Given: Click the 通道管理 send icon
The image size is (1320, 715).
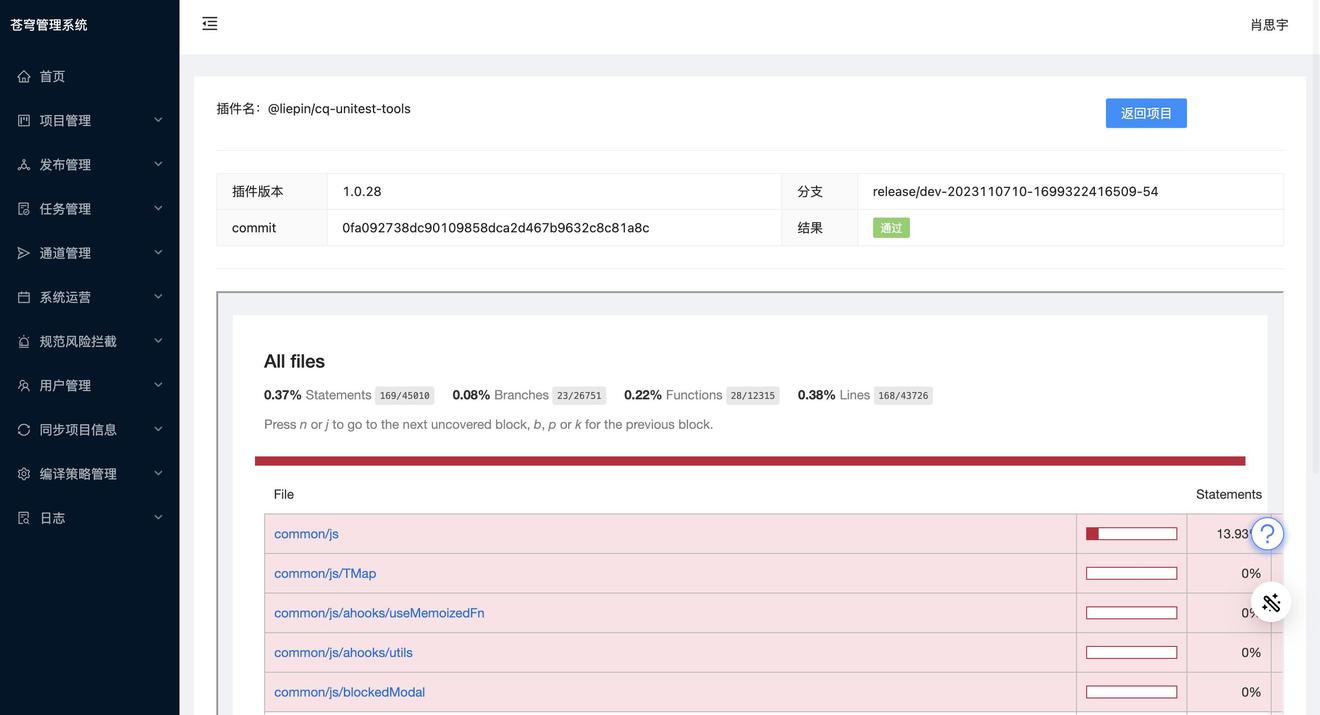Looking at the screenshot, I should coord(24,253).
